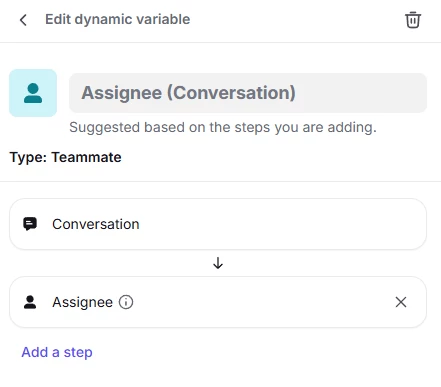Viewport: 441px width, 387px height.
Task: Delete the dynamic variable with trash icon
Action: pos(413,20)
